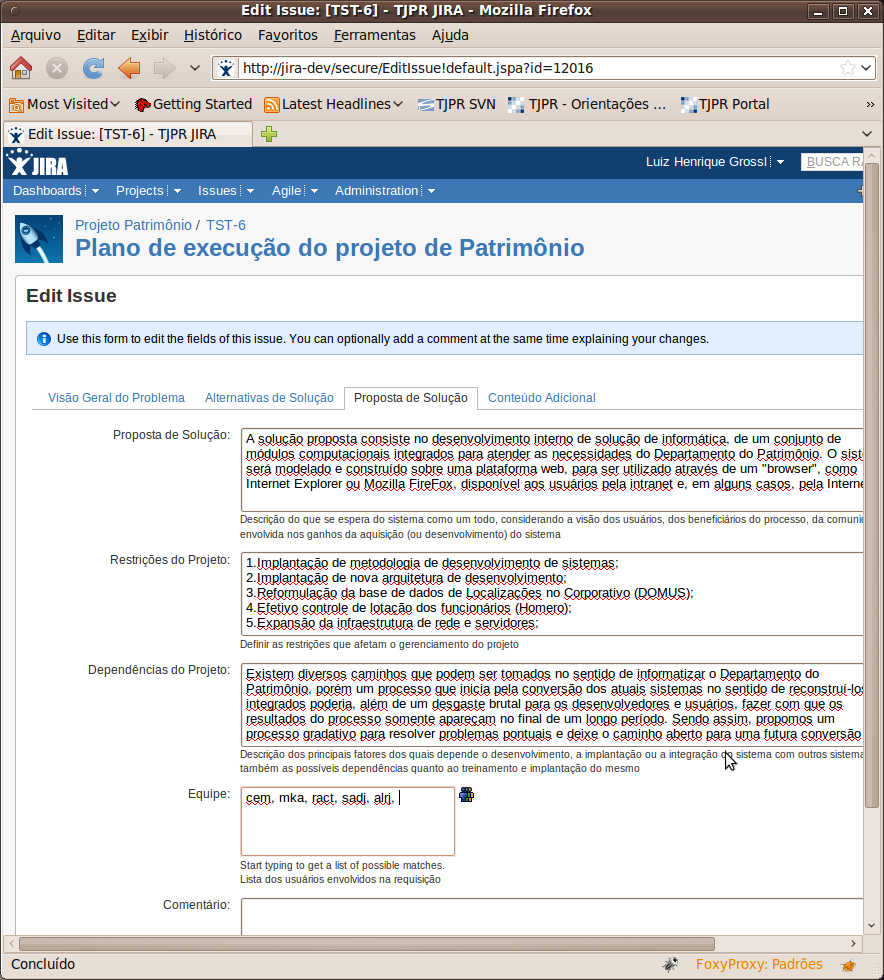Open the Projeto Patrimônio breadcrumb link
884x980 pixels.
pyautogui.click(x=133, y=225)
